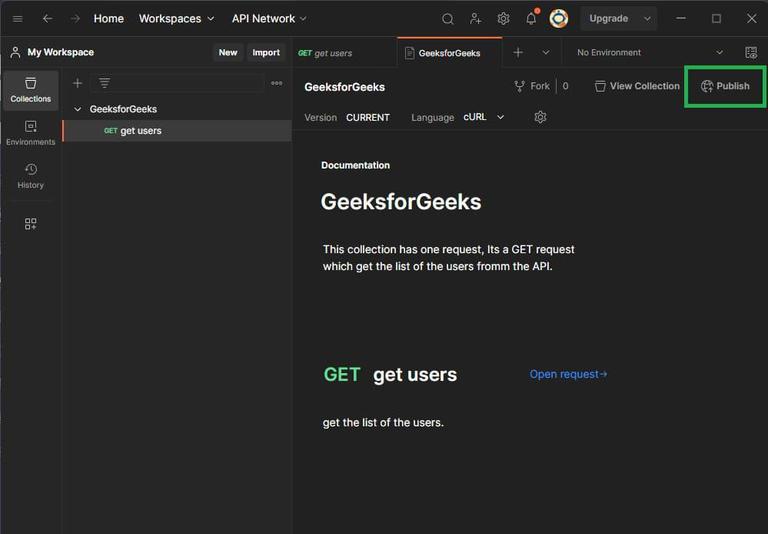Expand the Workspaces dropdown
Image resolution: width=768 pixels, height=534 pixels.
176,19
